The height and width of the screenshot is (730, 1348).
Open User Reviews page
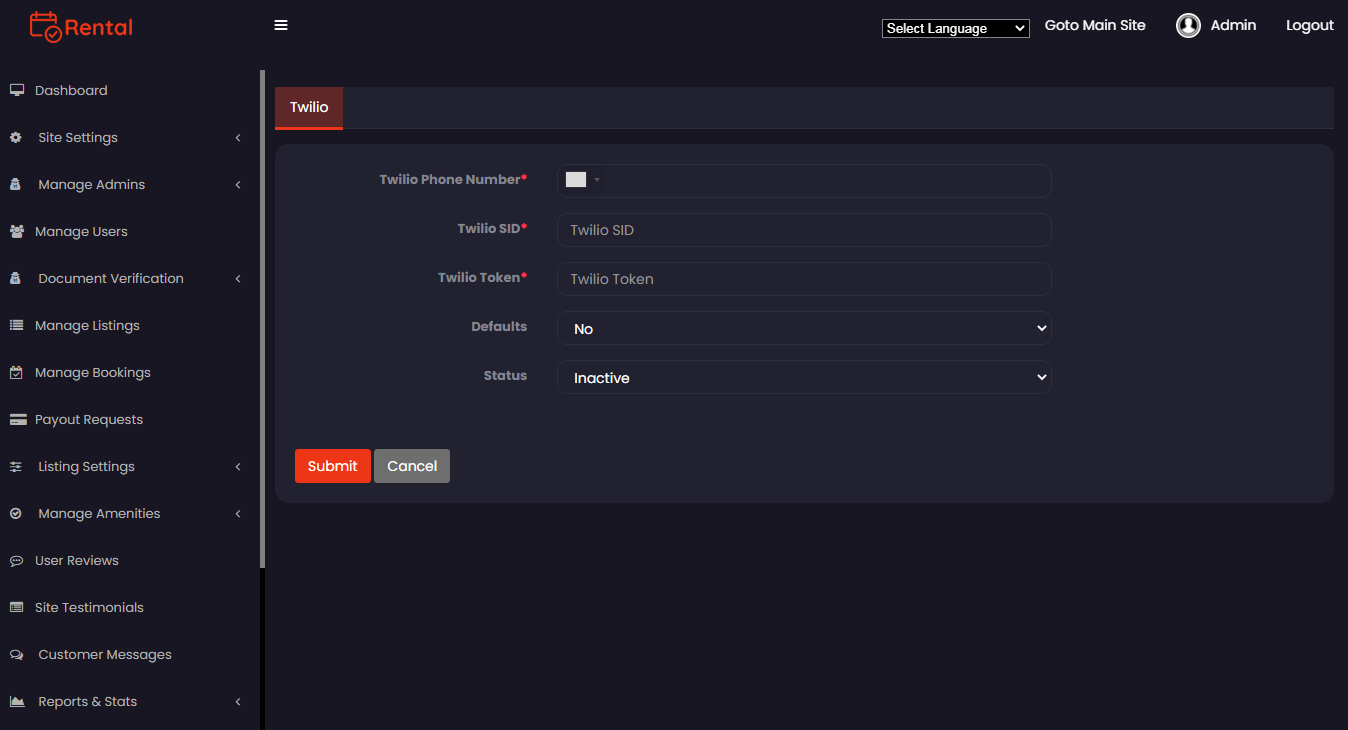coord(76,560)
